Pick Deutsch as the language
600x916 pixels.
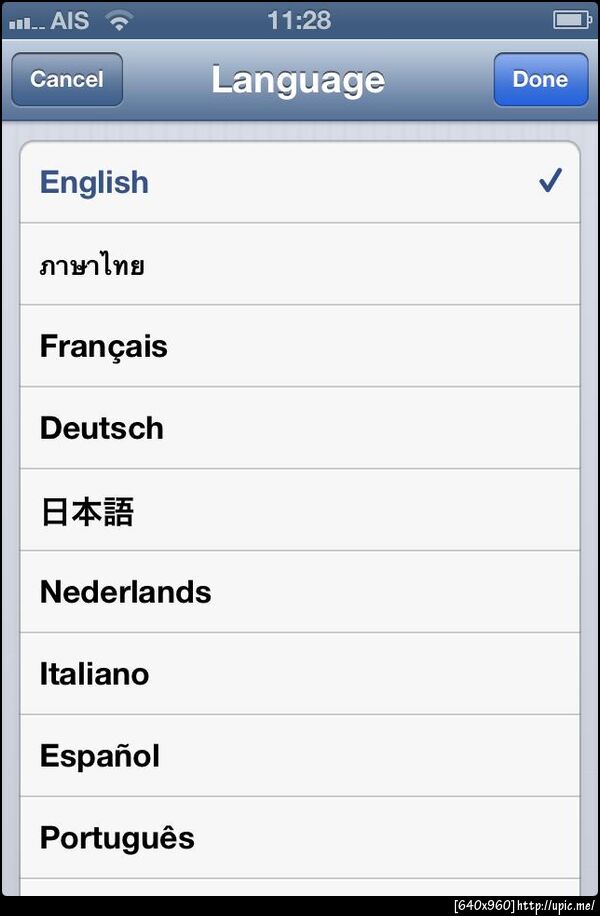[101, 428]
